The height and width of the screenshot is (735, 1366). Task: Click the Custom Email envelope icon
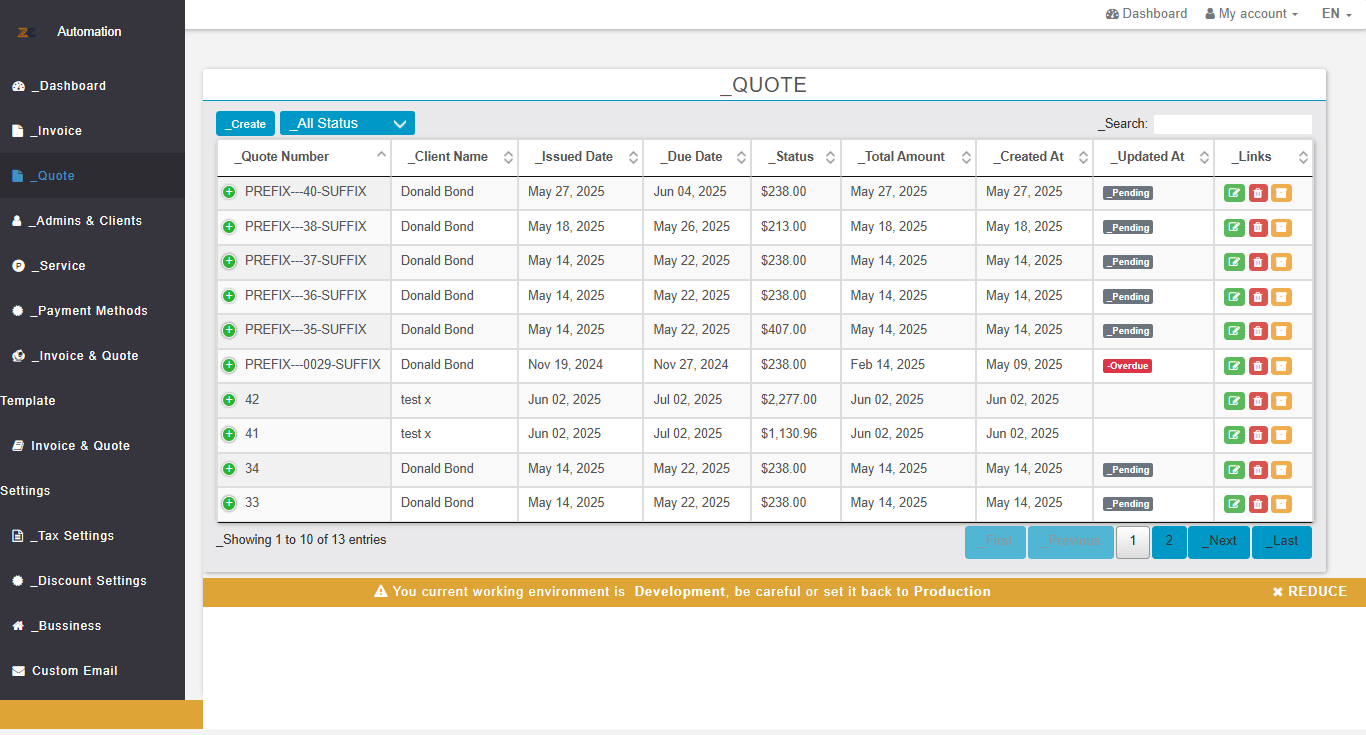coord(18,671)
